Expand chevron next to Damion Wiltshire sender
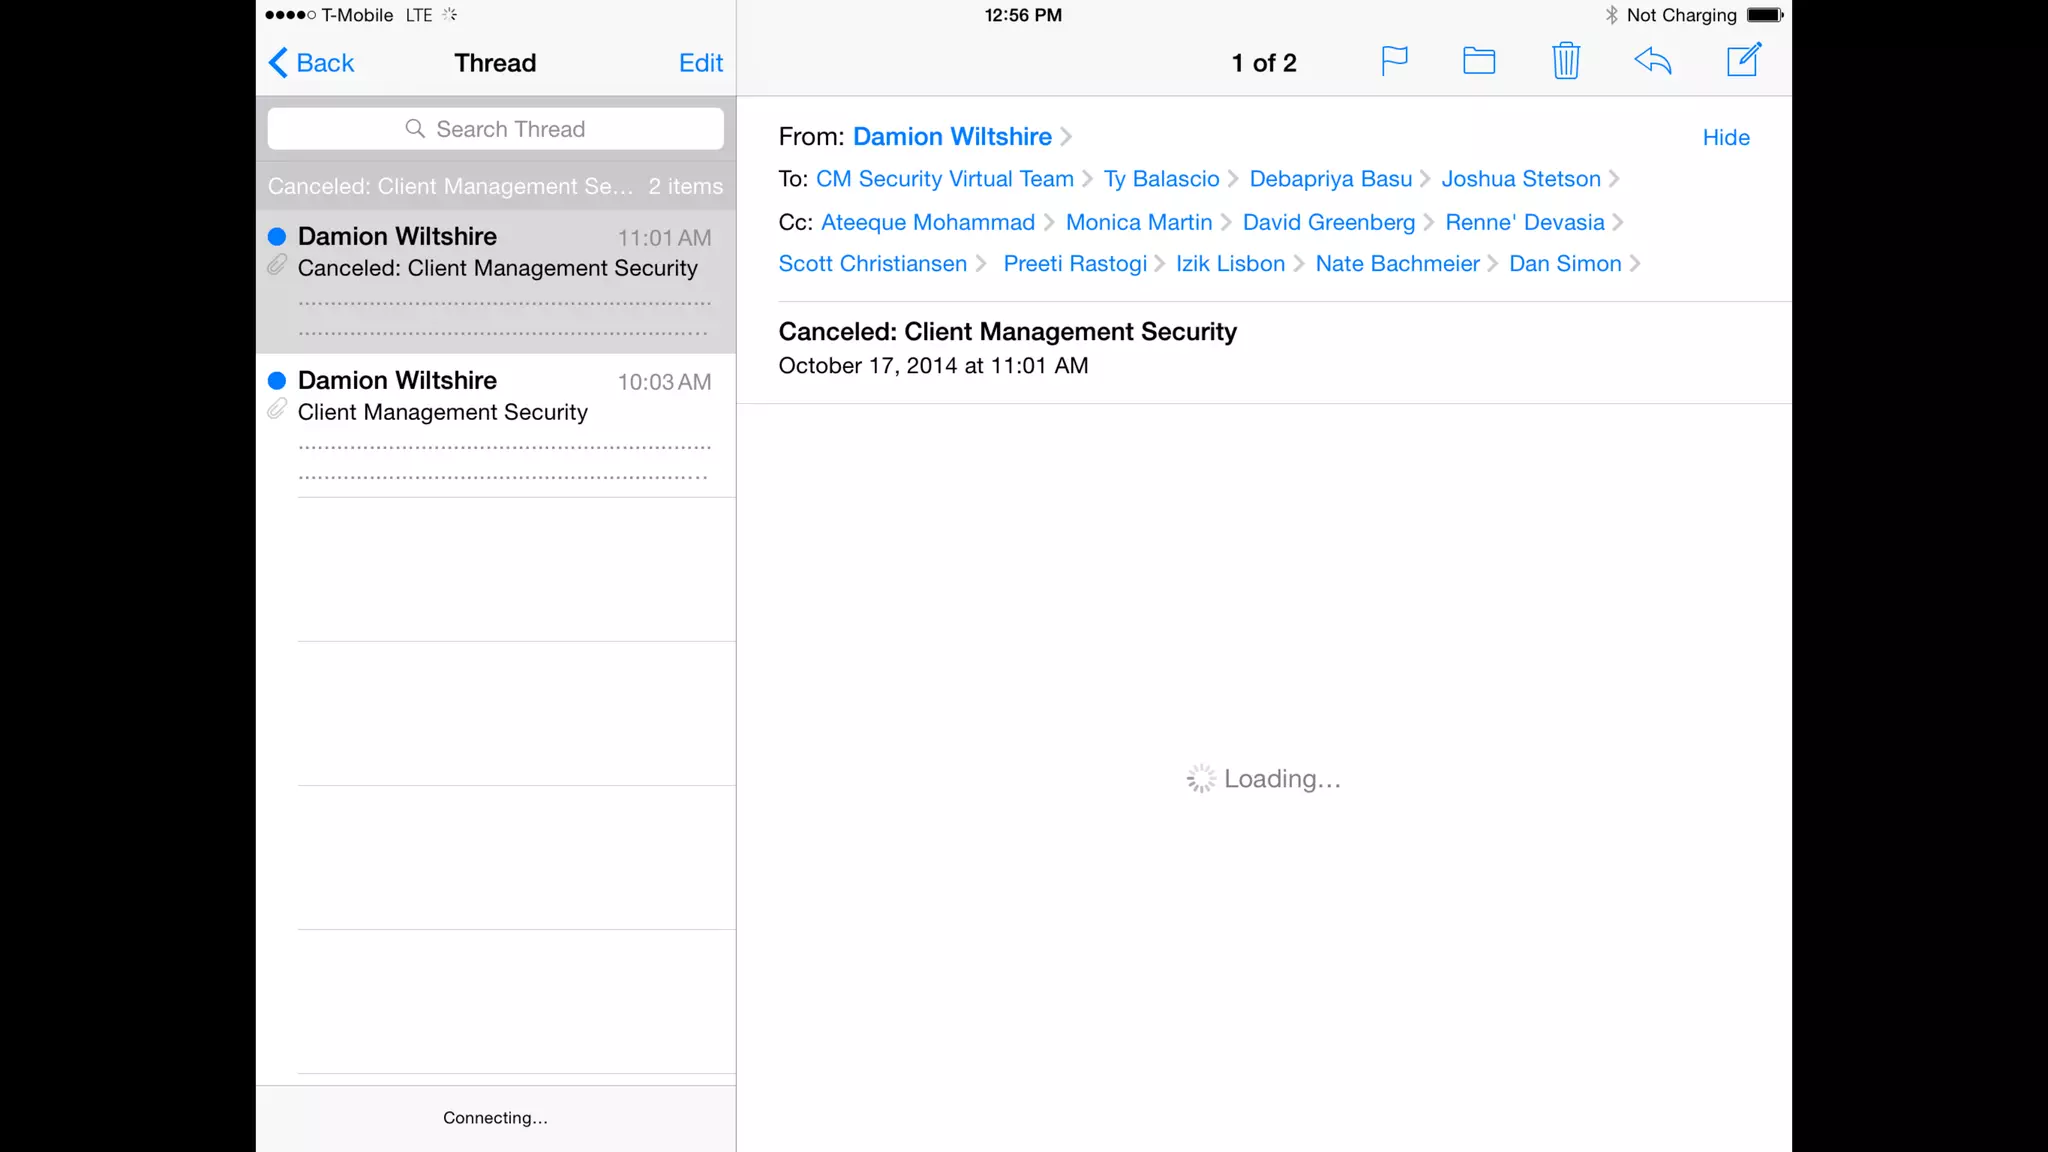The height and width of the screenshot is (1152, 2048). [1066, 137]
